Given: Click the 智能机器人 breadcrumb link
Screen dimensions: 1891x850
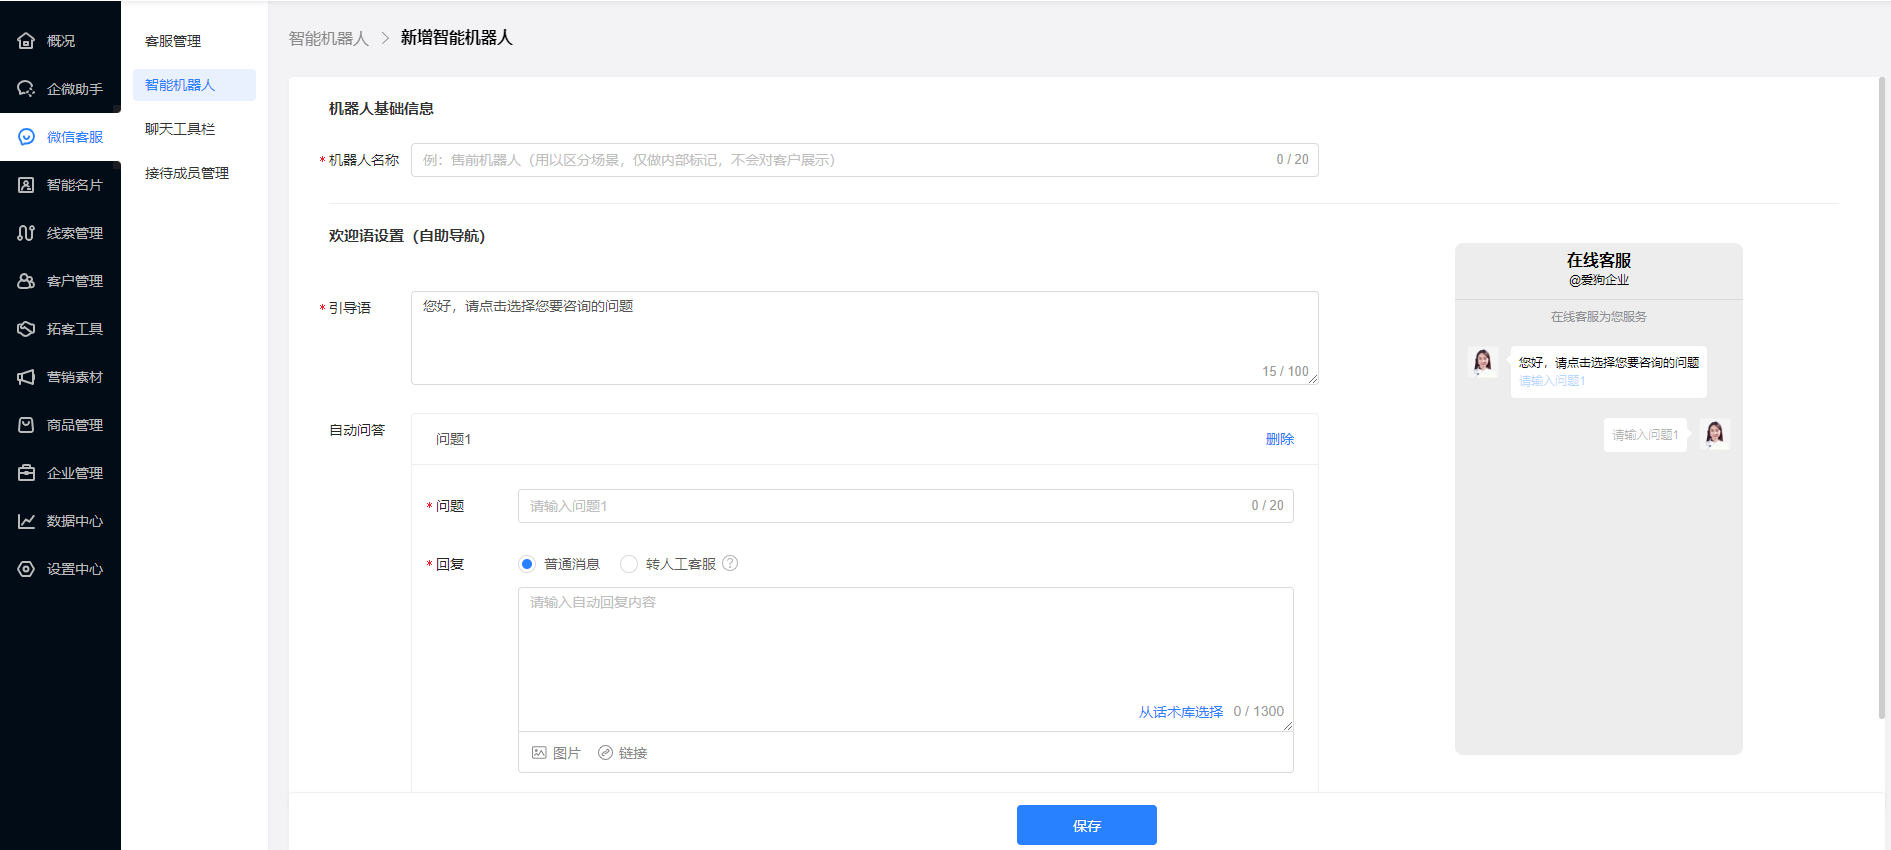Looking at the screenshot, I should coord(329,38).
